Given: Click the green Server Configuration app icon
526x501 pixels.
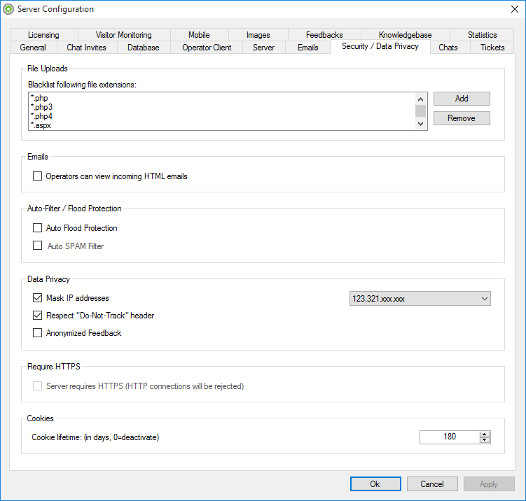Looking at the screenshot, I should (8, 9).
